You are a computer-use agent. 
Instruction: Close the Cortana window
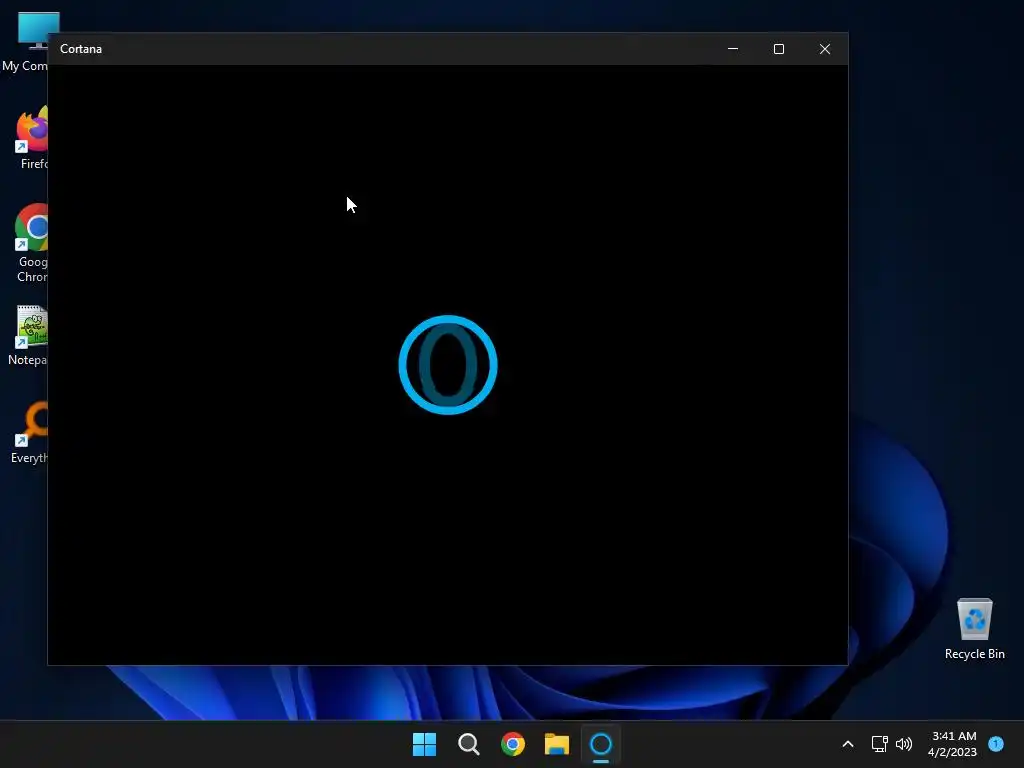[825, 49]
